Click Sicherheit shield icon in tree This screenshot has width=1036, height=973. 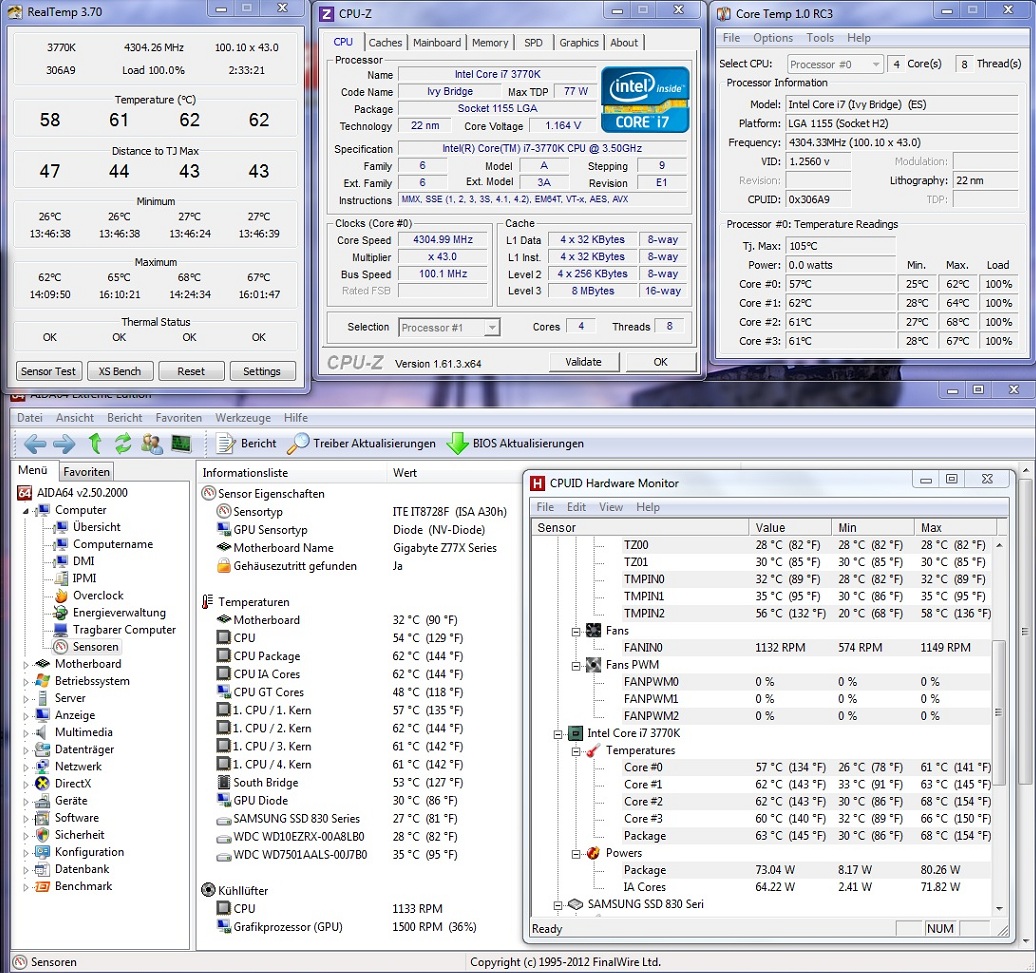tap(42, 835)
